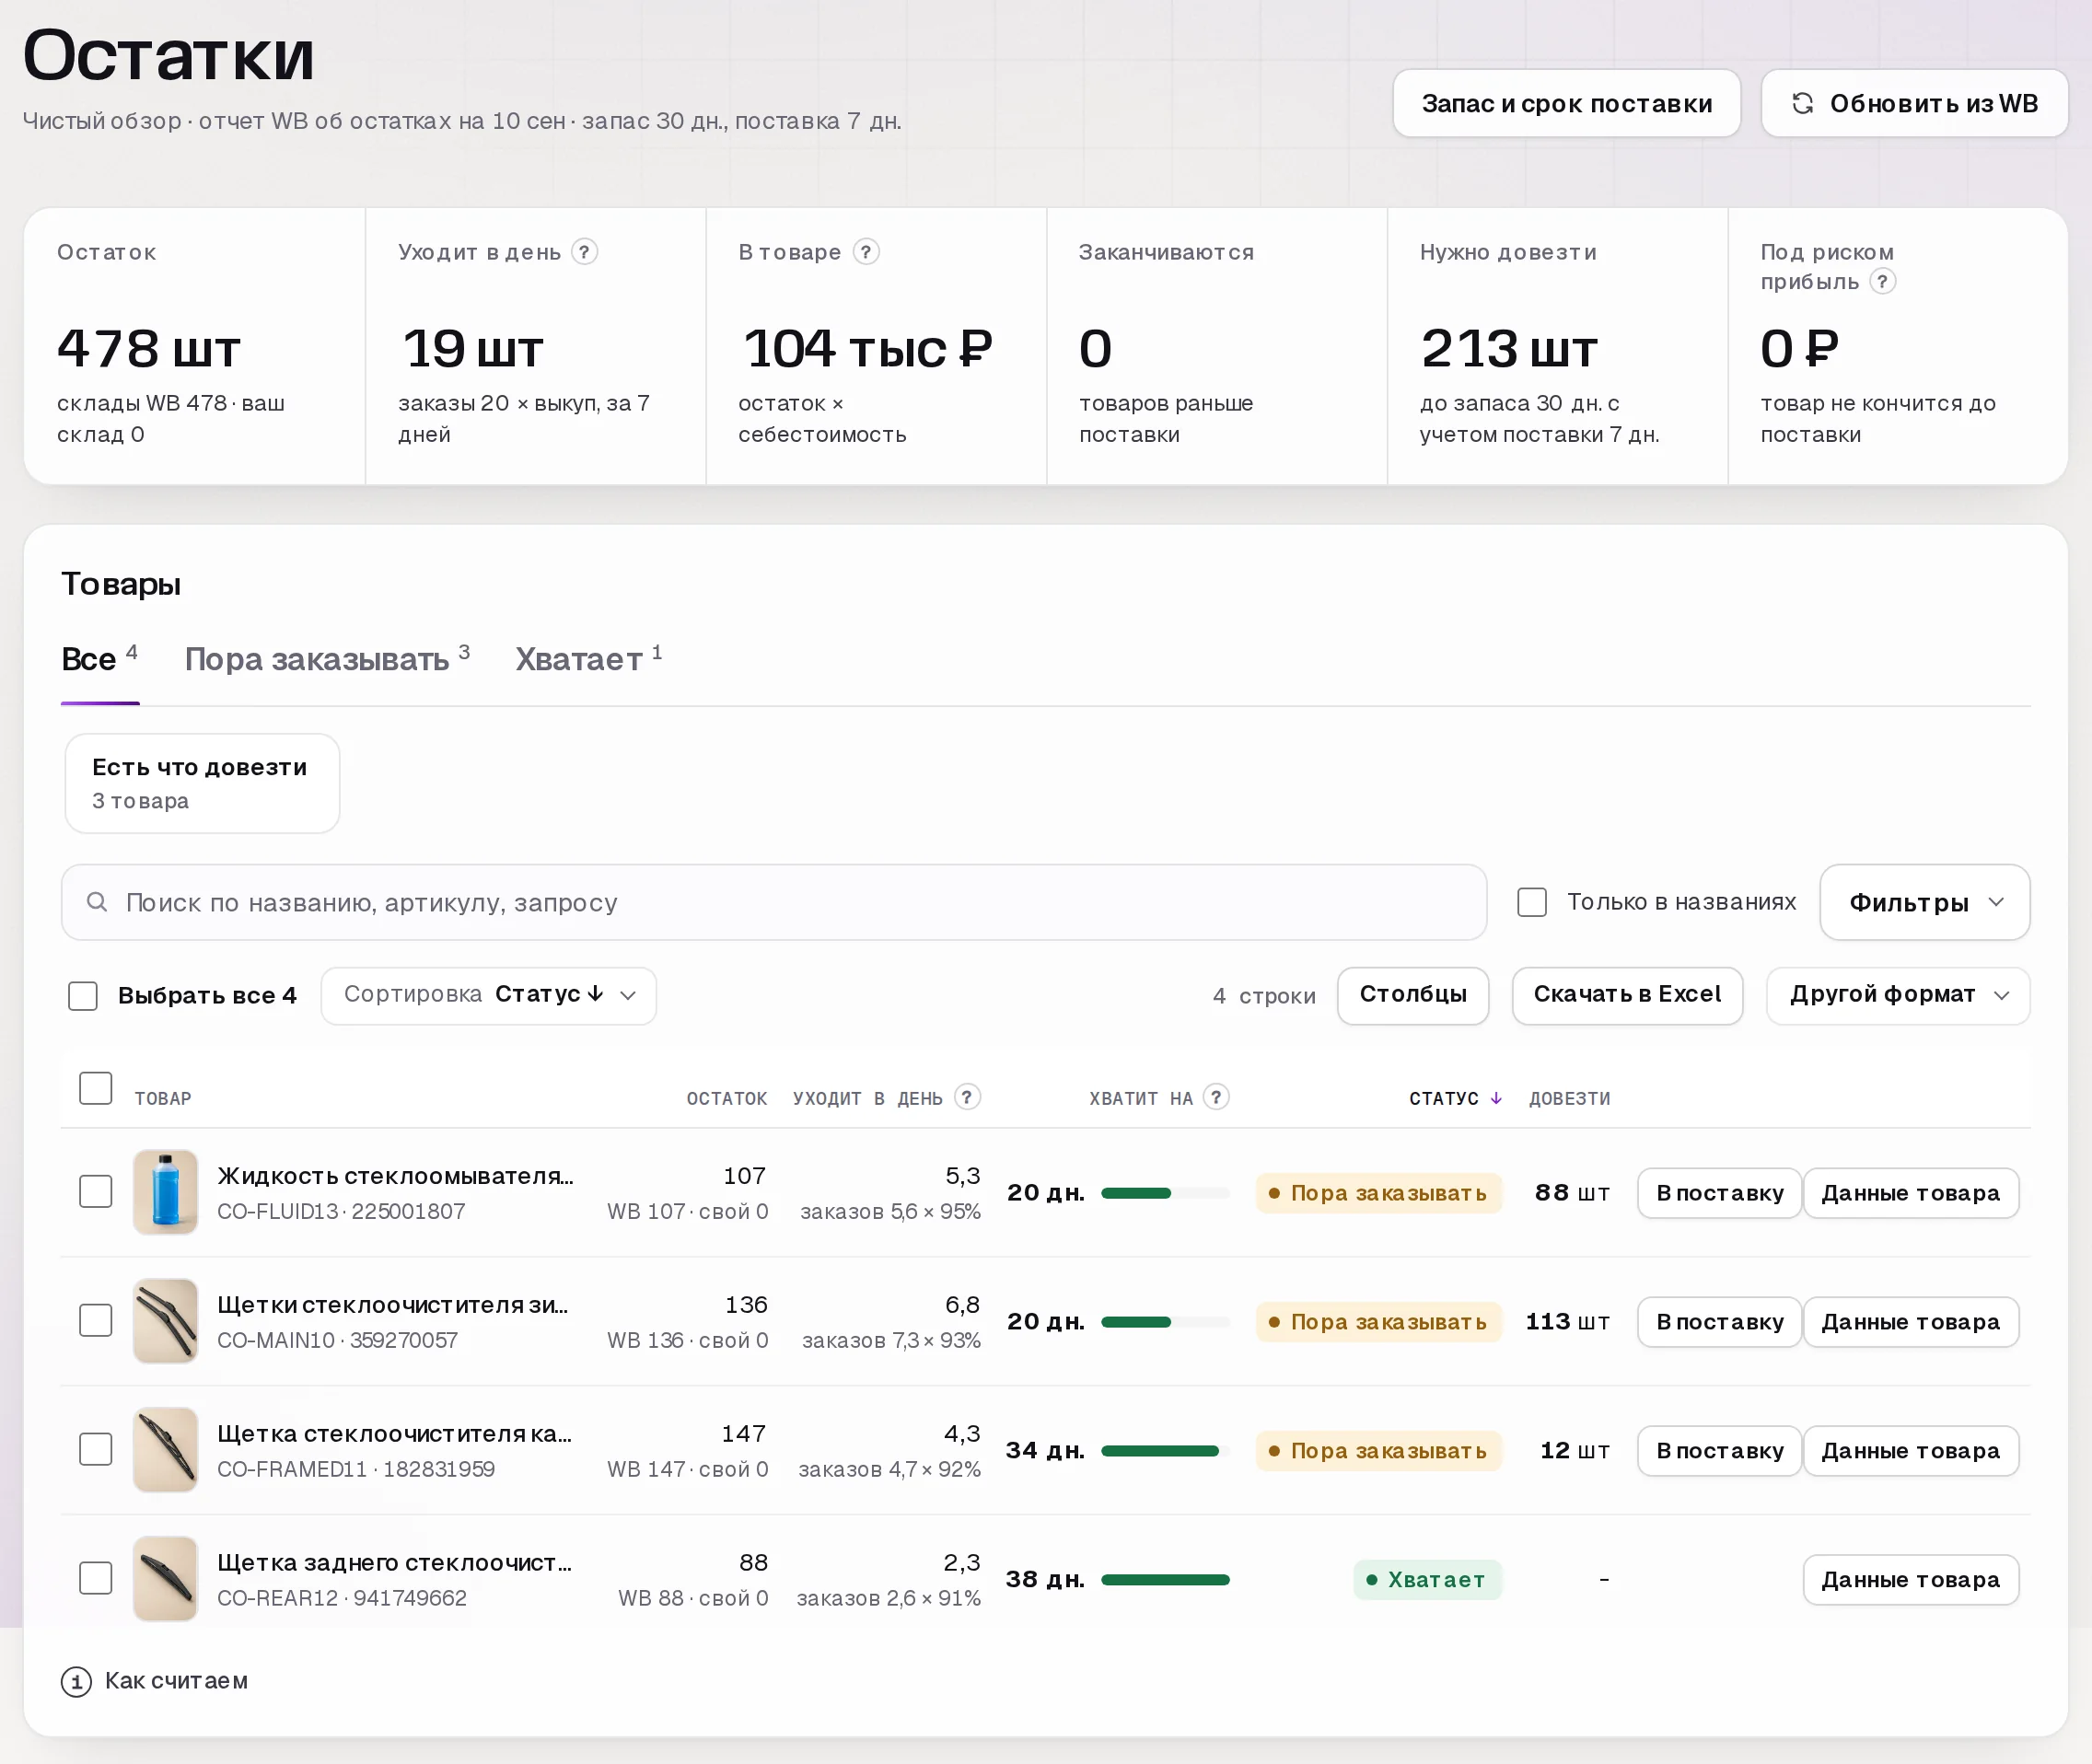Screen dimensions: 2092x1764
Task: Select the CO-FLUID13 row checkbox
Action: pos(96,1192)
